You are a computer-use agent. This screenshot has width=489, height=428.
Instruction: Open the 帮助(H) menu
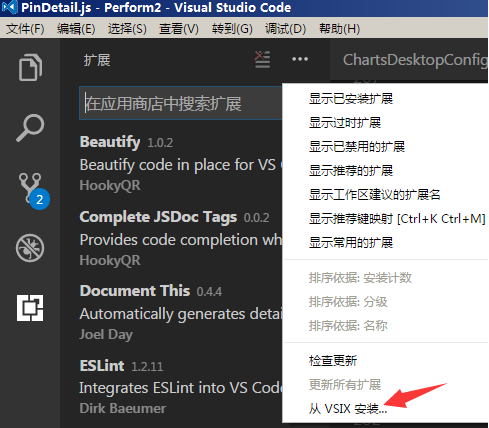coord(340,29)
